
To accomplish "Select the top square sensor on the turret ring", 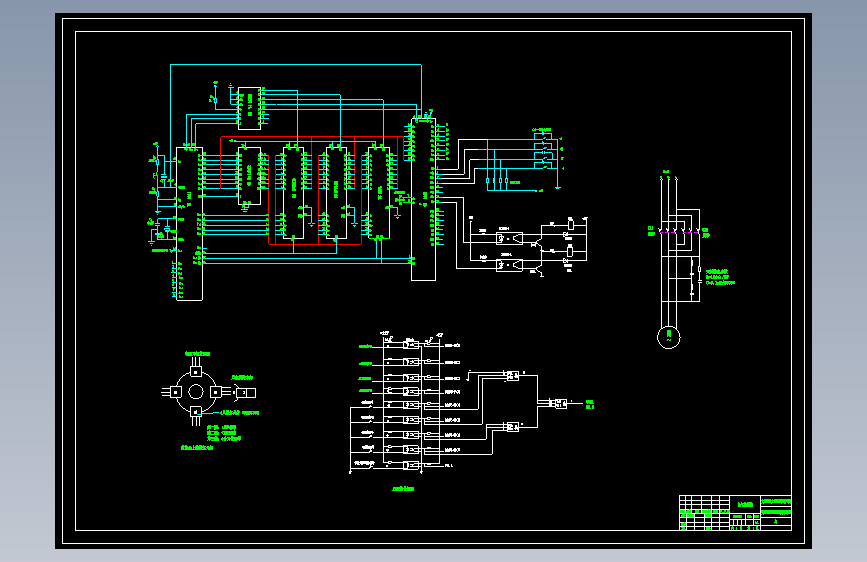I will coord(196,372).
